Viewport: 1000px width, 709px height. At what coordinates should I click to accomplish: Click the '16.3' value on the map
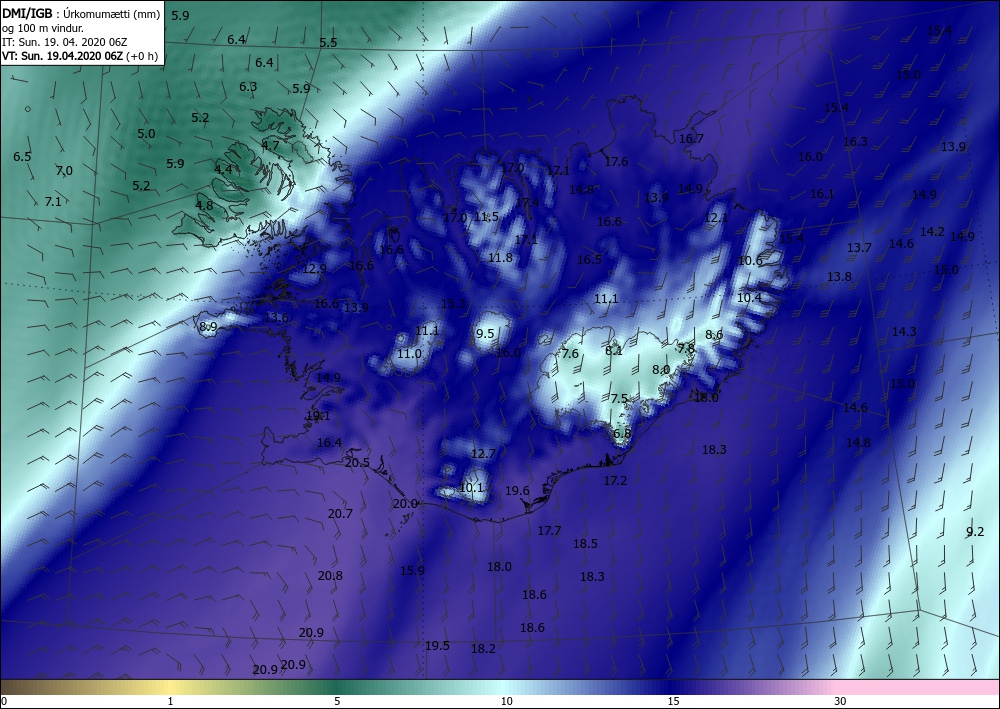point(856,142)
